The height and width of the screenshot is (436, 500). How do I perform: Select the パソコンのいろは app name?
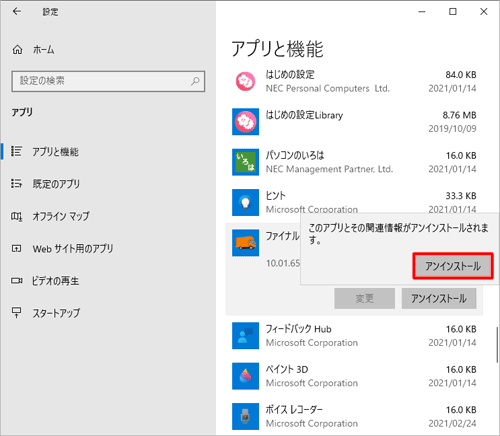(x=295, y=155)
